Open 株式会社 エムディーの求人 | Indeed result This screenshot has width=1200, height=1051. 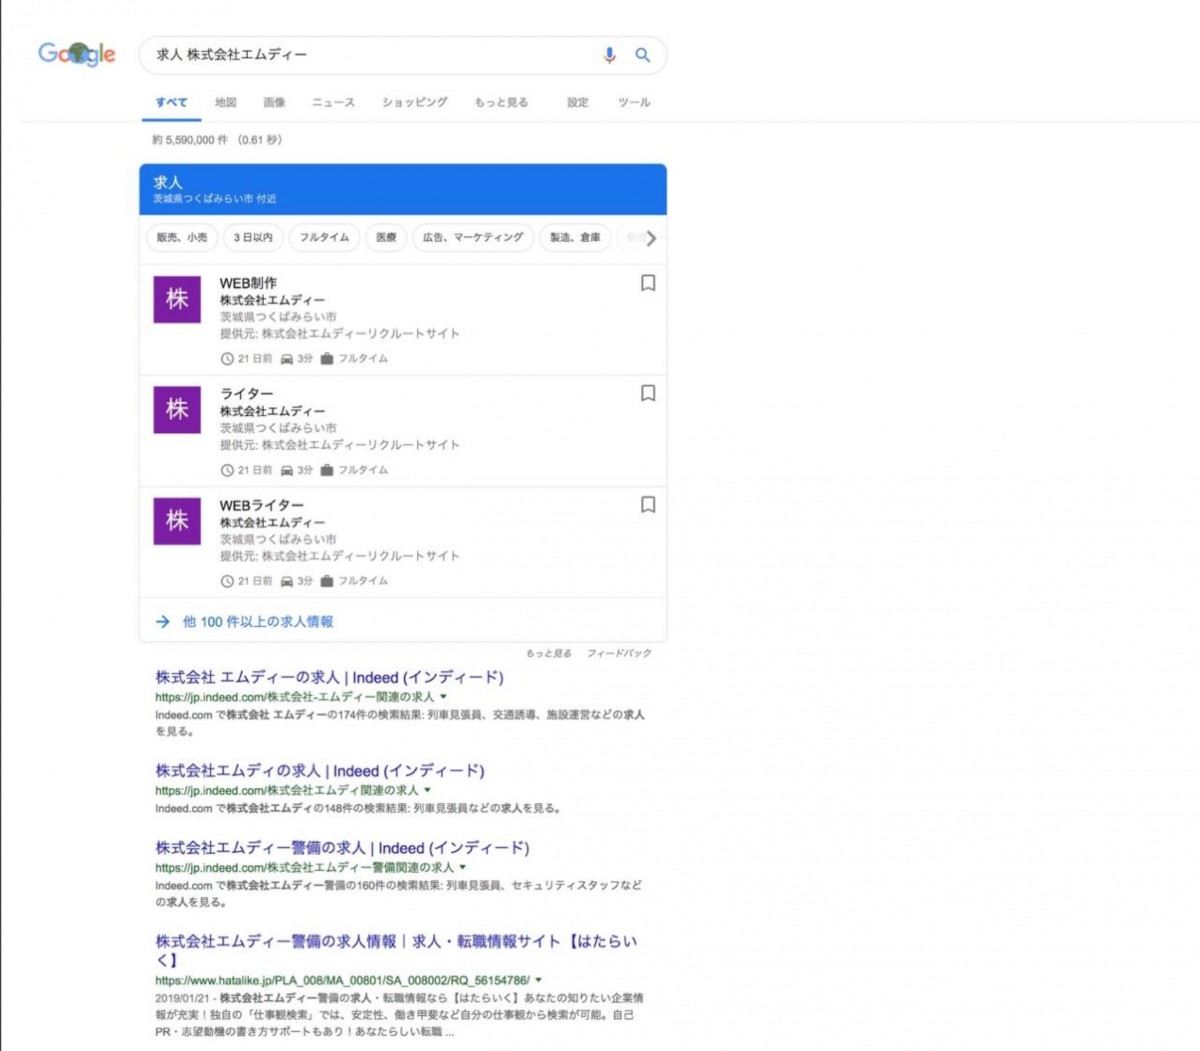pos(329,677)
